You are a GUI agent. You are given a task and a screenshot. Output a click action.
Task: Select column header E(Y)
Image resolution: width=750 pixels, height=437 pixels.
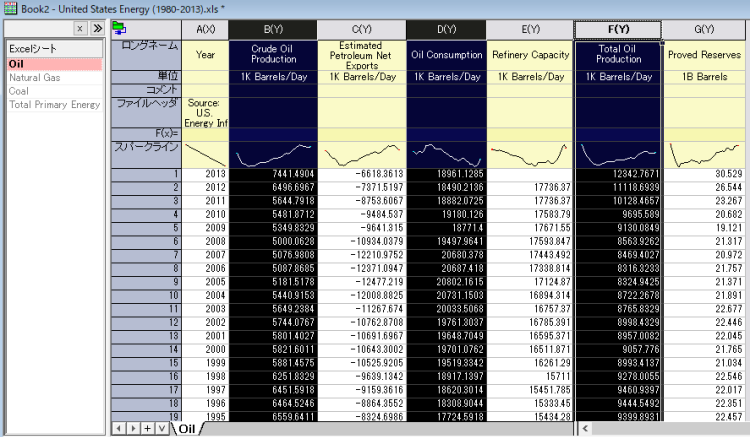pyautogui.click(x=530, y=29)
